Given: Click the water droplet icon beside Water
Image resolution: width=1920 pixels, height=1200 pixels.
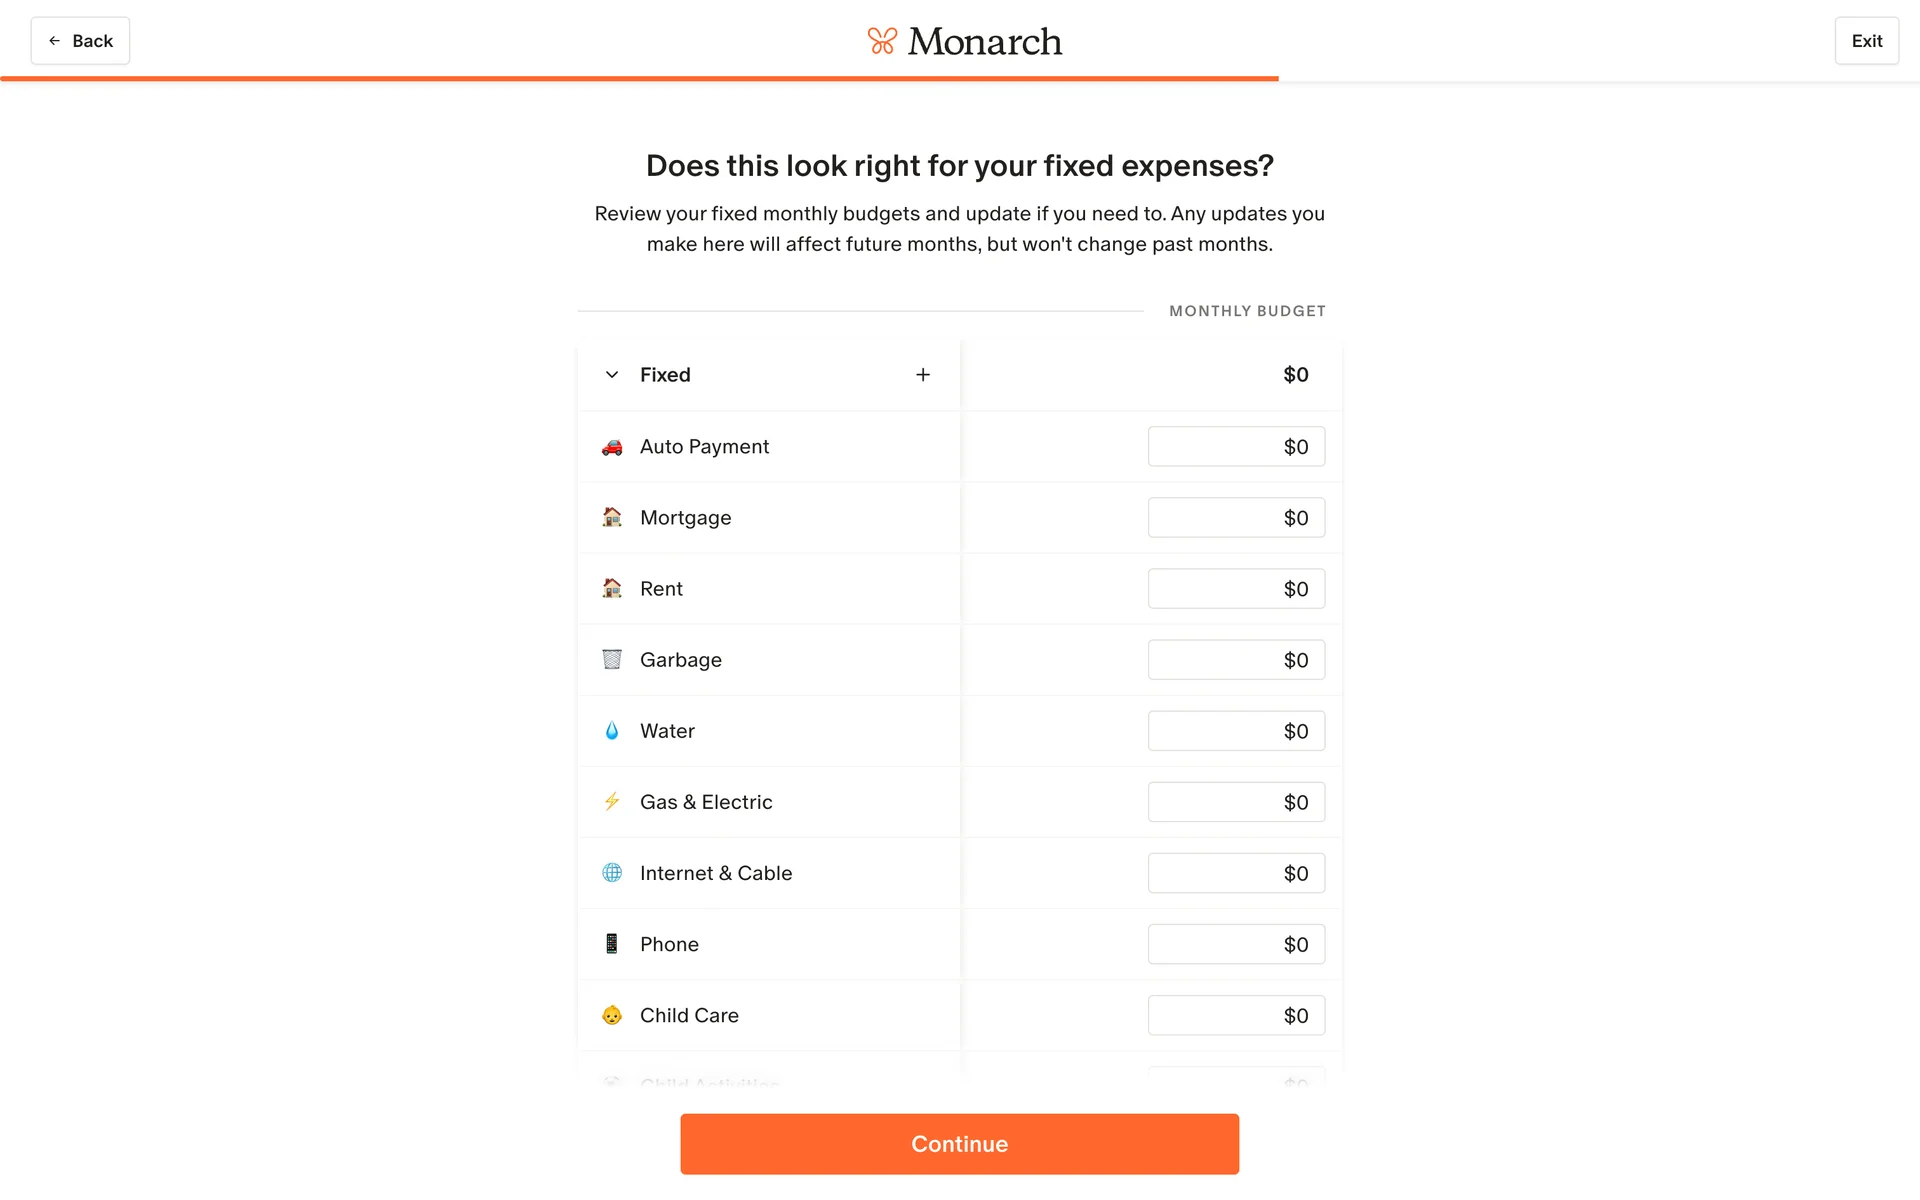Looking at the screenshot, I should point(612,731).
